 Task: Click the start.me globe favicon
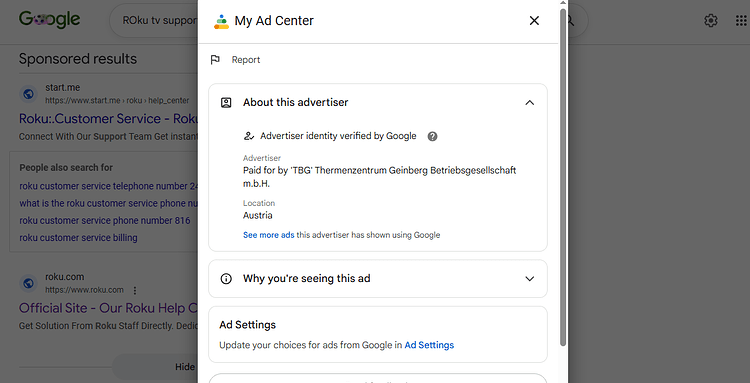click(x=28, y=94)
